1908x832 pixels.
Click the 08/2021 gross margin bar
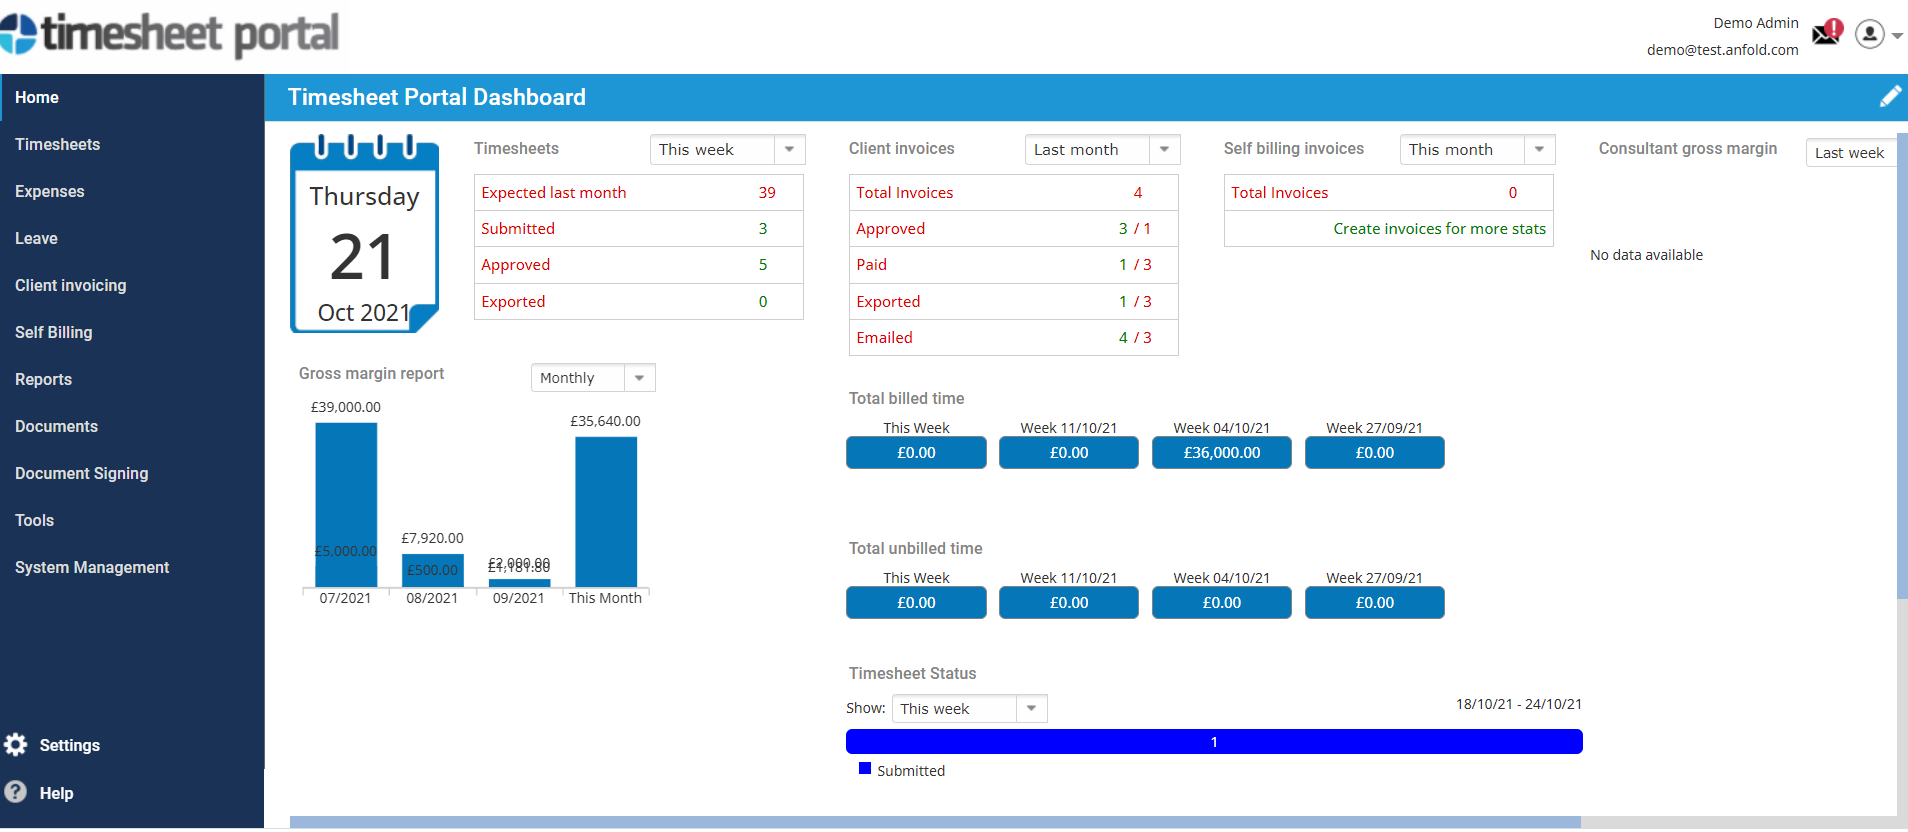click(433, 570)
